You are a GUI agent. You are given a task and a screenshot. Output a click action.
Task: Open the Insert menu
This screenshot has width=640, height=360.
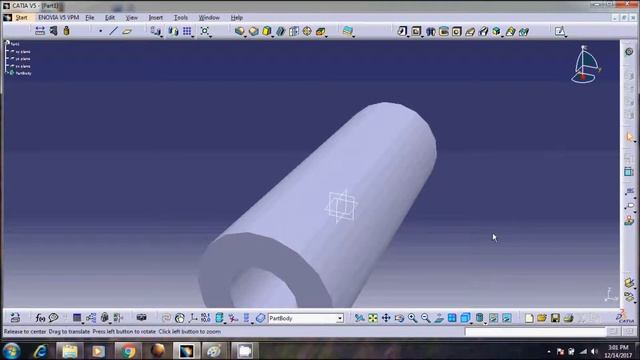pos(156,18)
